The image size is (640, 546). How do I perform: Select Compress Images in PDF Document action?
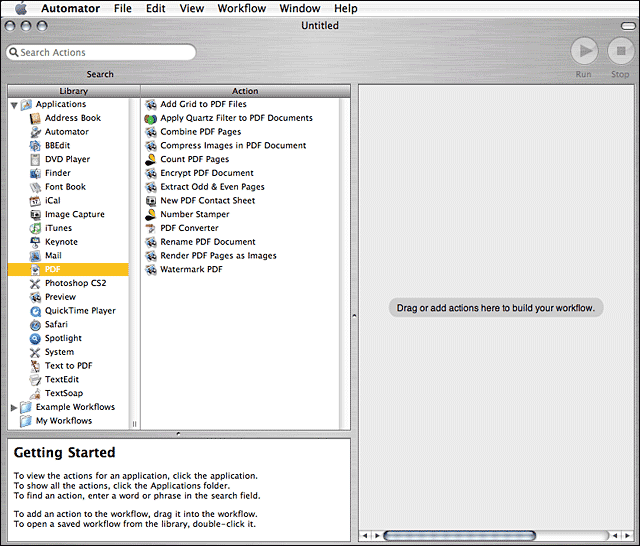(233, 146)
